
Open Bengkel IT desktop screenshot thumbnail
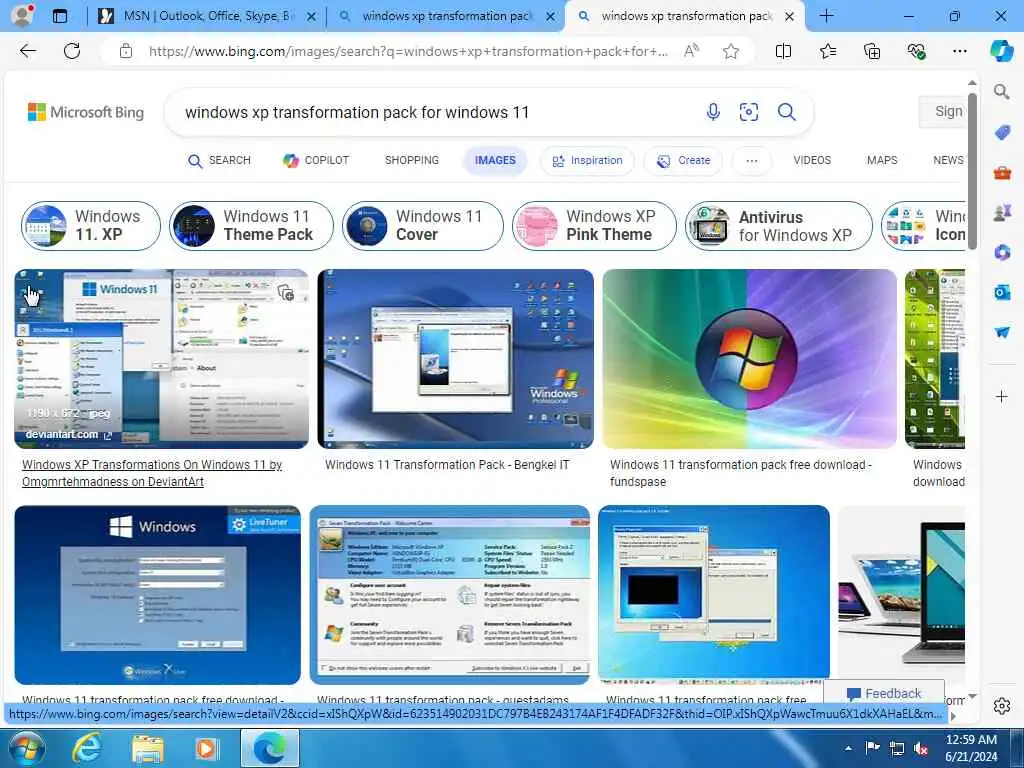(x=455, y=359)
